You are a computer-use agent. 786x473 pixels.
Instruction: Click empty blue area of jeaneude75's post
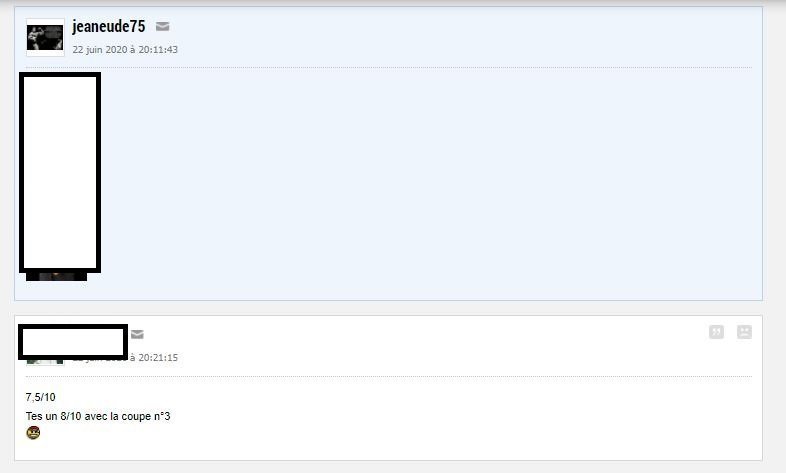click(431, 180)
